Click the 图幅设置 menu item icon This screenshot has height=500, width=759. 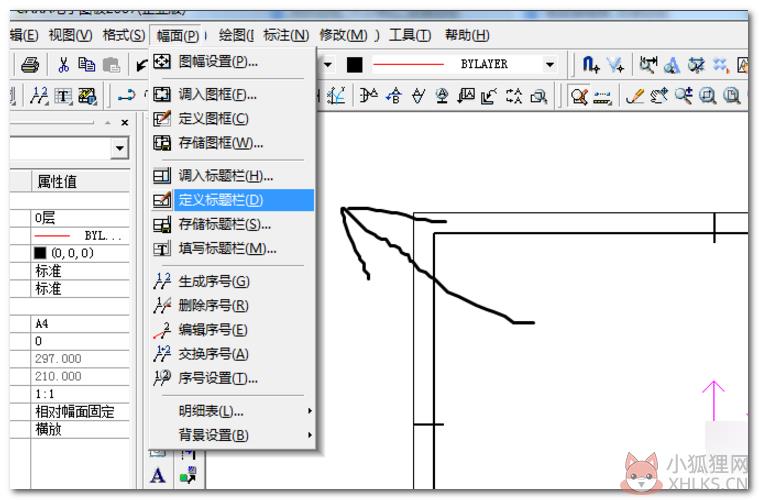162,61
